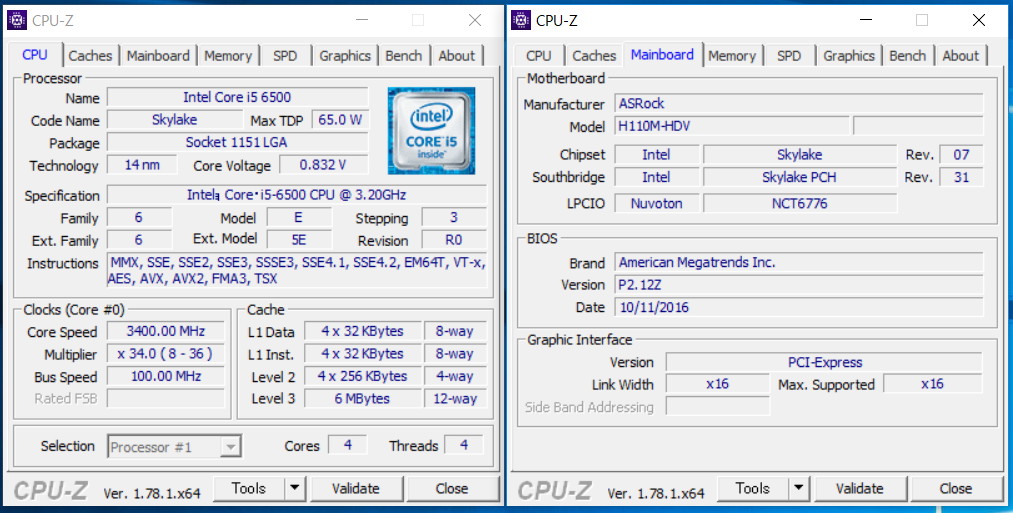Minimize the left CPU-Z window
Viewport: 1013px width, 513px height.
point(362,20)
